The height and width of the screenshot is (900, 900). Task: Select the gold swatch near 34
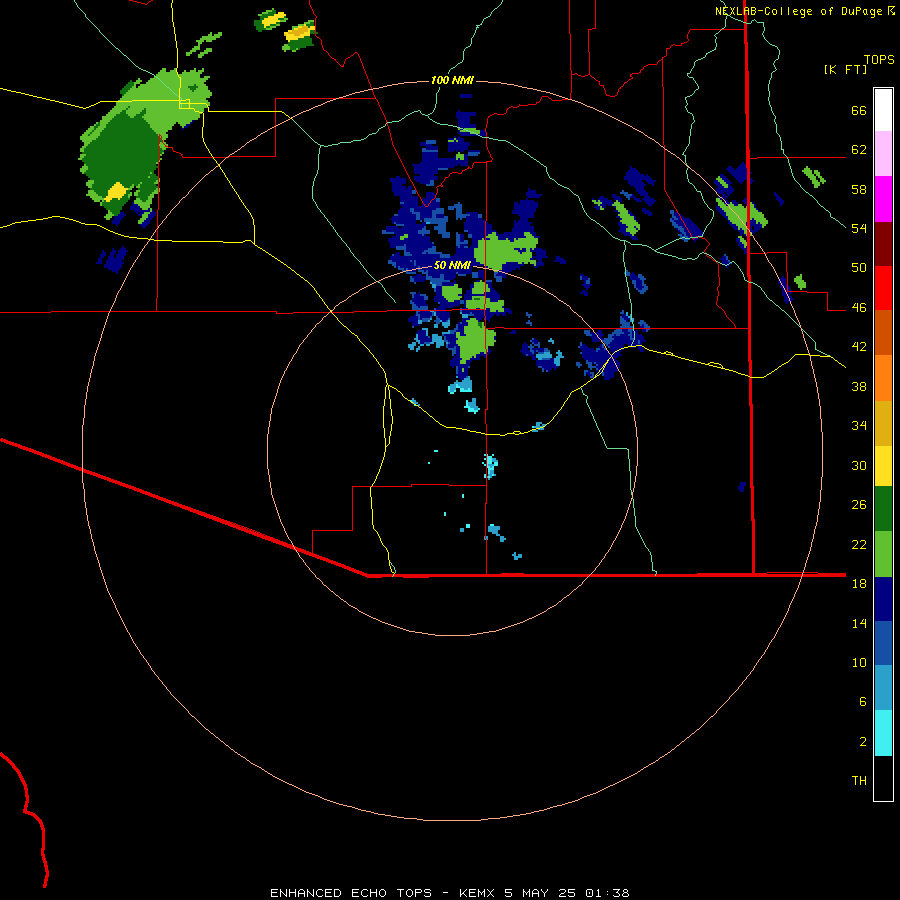click(883, 423)
